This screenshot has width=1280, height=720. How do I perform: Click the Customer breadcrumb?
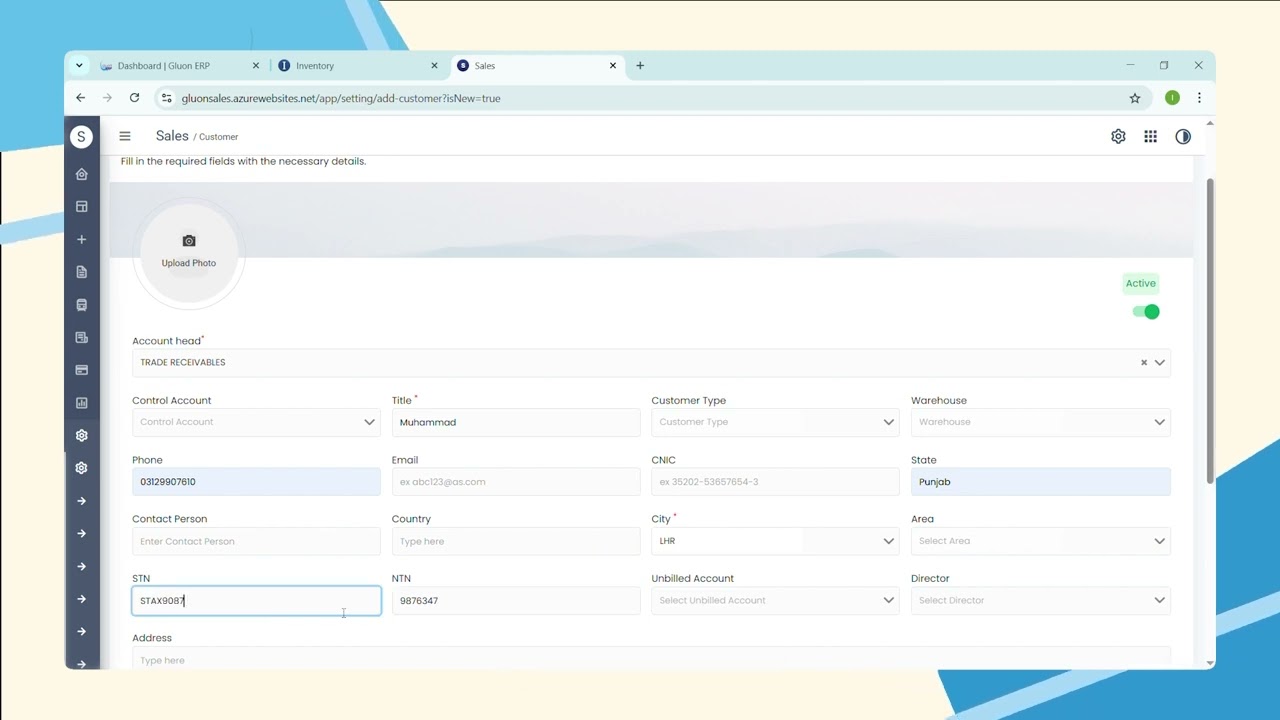pos(219,137)
